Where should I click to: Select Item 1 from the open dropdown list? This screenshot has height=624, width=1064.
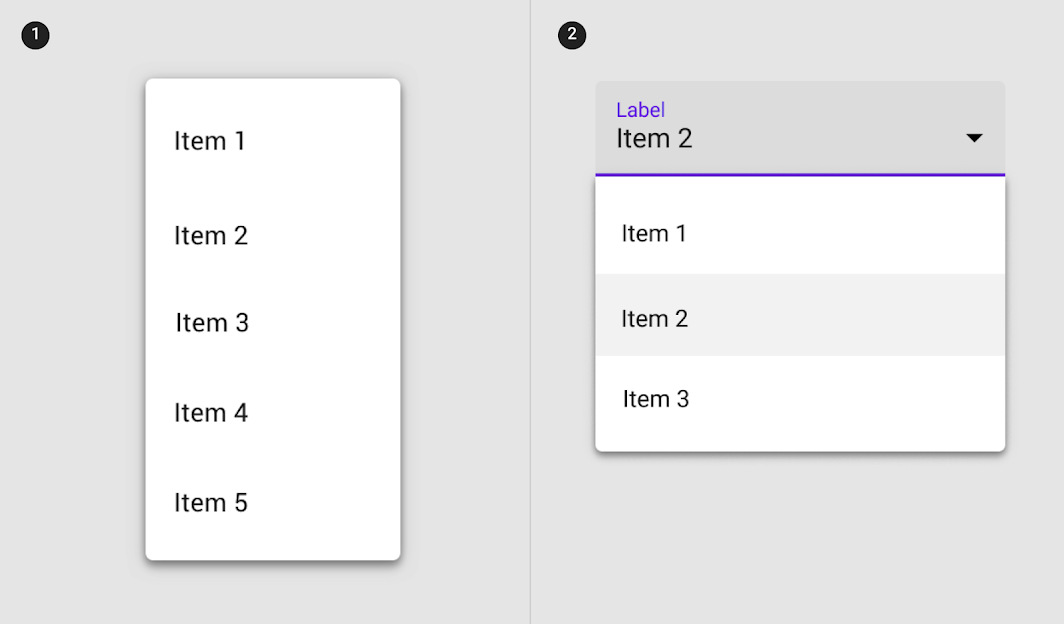(654, 234)
